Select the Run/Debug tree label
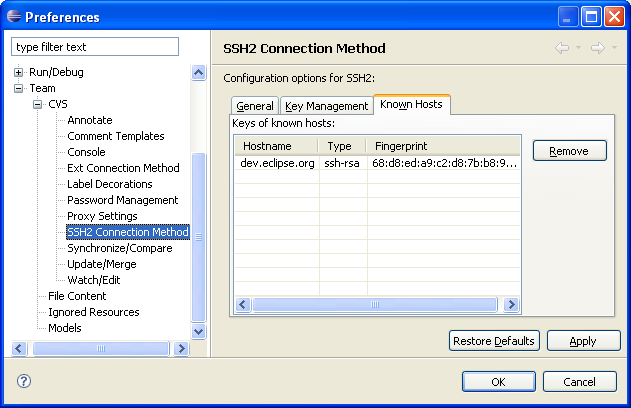Image resolution: width=631 pixels, height=408 pixels. pyautogui.click(x=56, y=72)
